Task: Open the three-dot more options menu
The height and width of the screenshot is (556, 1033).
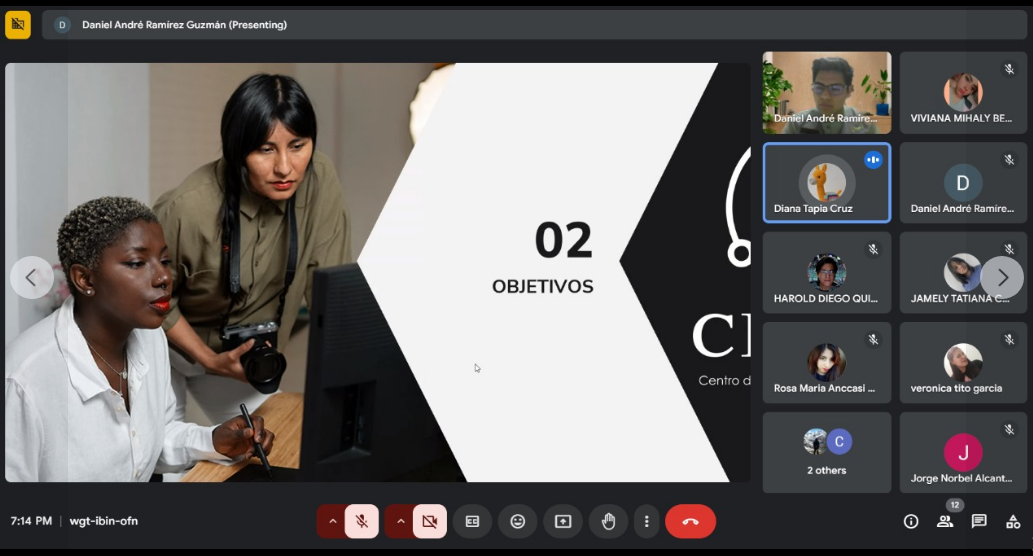Action: [647, 521]
